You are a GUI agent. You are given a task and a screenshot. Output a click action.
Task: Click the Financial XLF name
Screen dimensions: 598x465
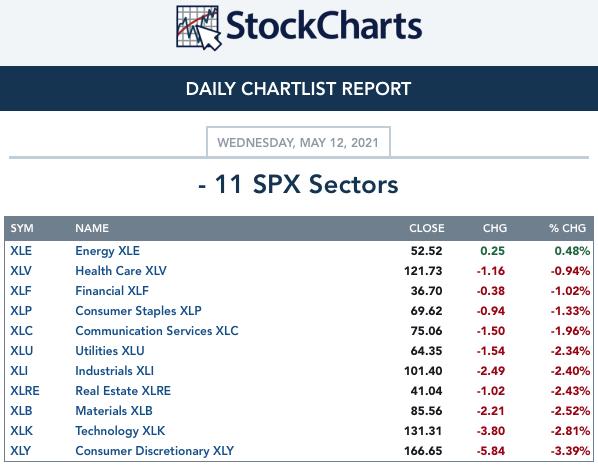click(112, 291)
